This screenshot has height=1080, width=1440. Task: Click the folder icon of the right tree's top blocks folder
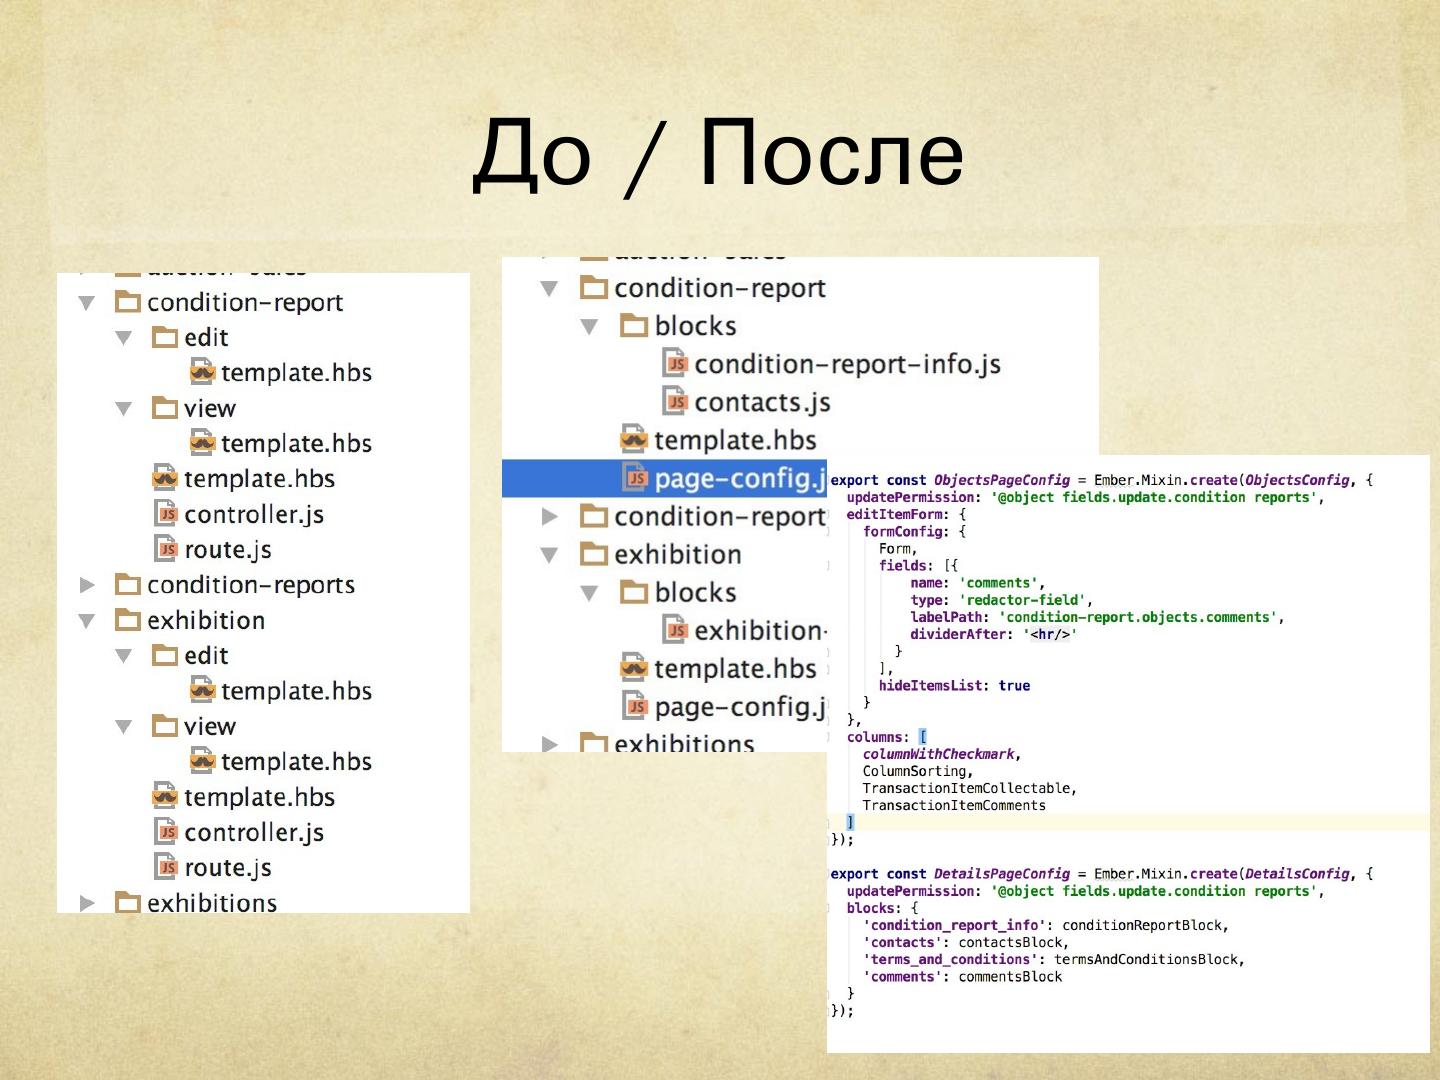pyautogui.click(x=634, y=326)
